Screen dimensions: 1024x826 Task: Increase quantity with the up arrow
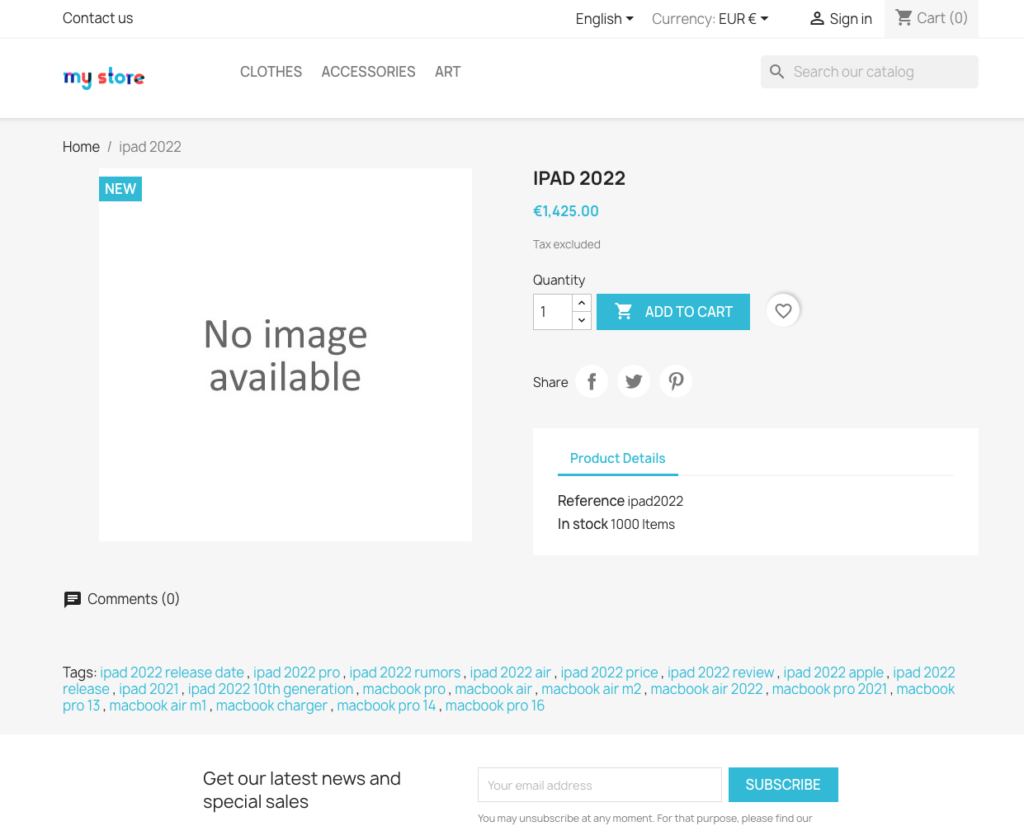tap(582, 303)
